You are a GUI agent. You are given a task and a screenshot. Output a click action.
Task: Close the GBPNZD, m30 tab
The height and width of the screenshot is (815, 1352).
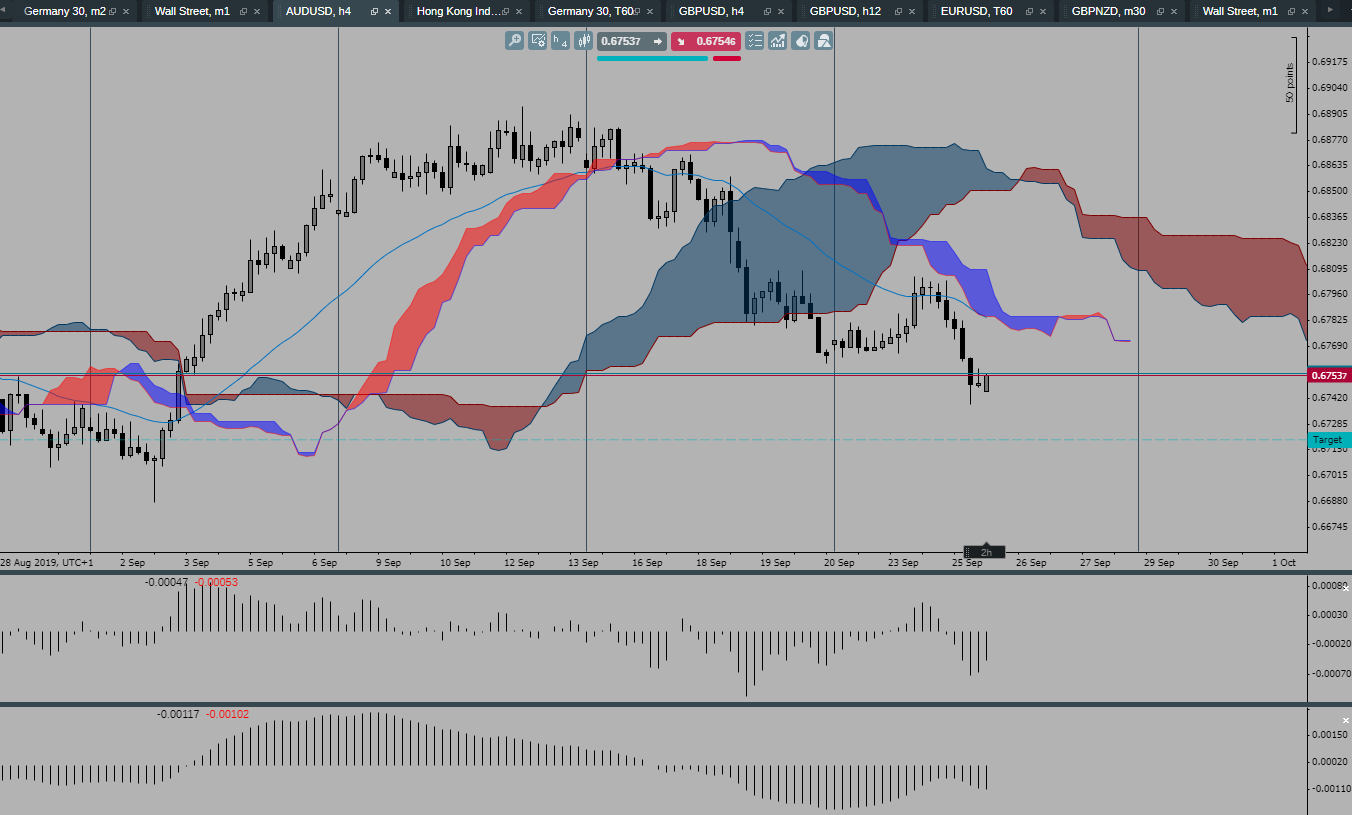coord(1174,12)
